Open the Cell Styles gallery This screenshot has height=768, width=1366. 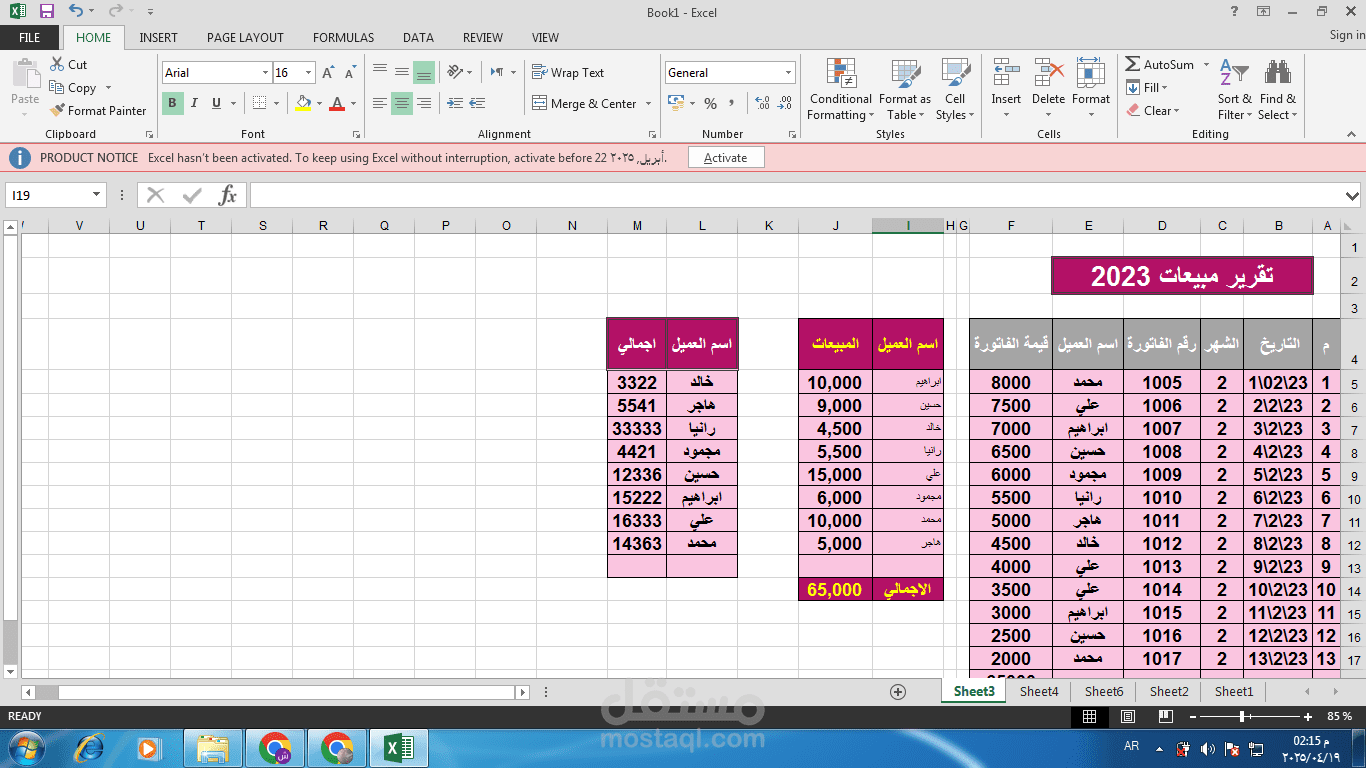pos(955,90)
